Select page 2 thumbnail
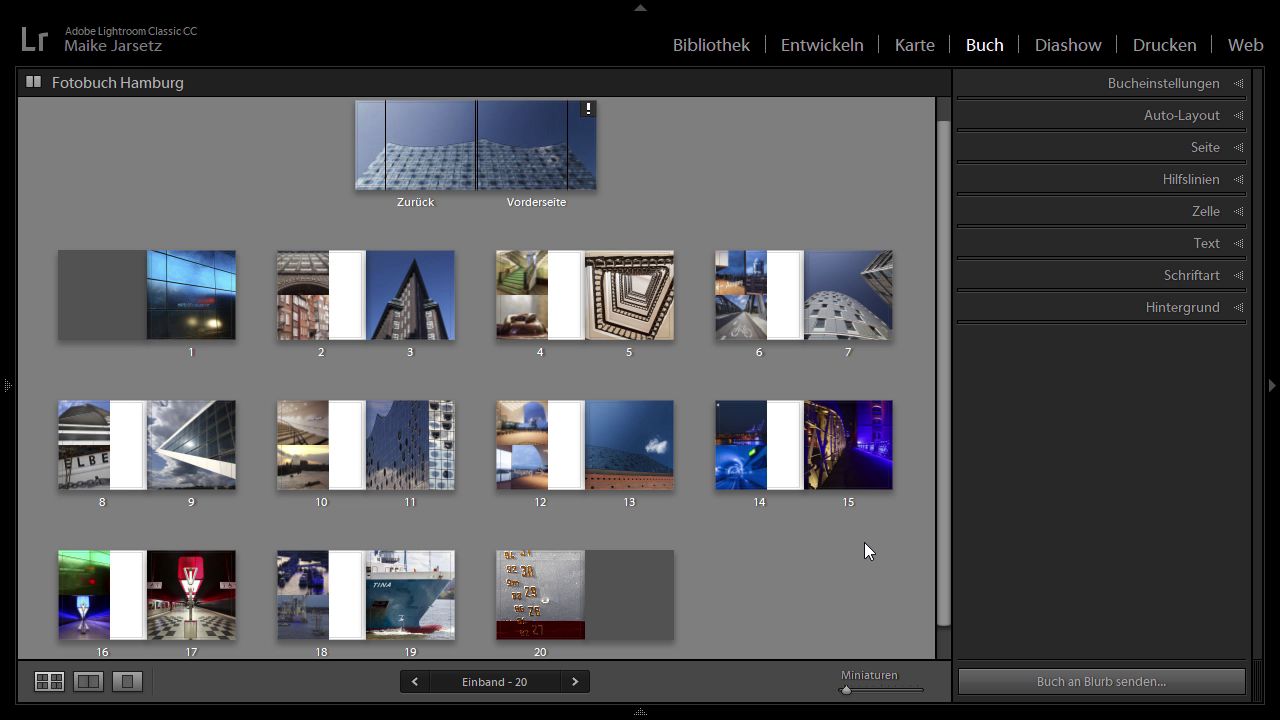The height and width of the screenshot is (720, 1280). pos(321,295)
